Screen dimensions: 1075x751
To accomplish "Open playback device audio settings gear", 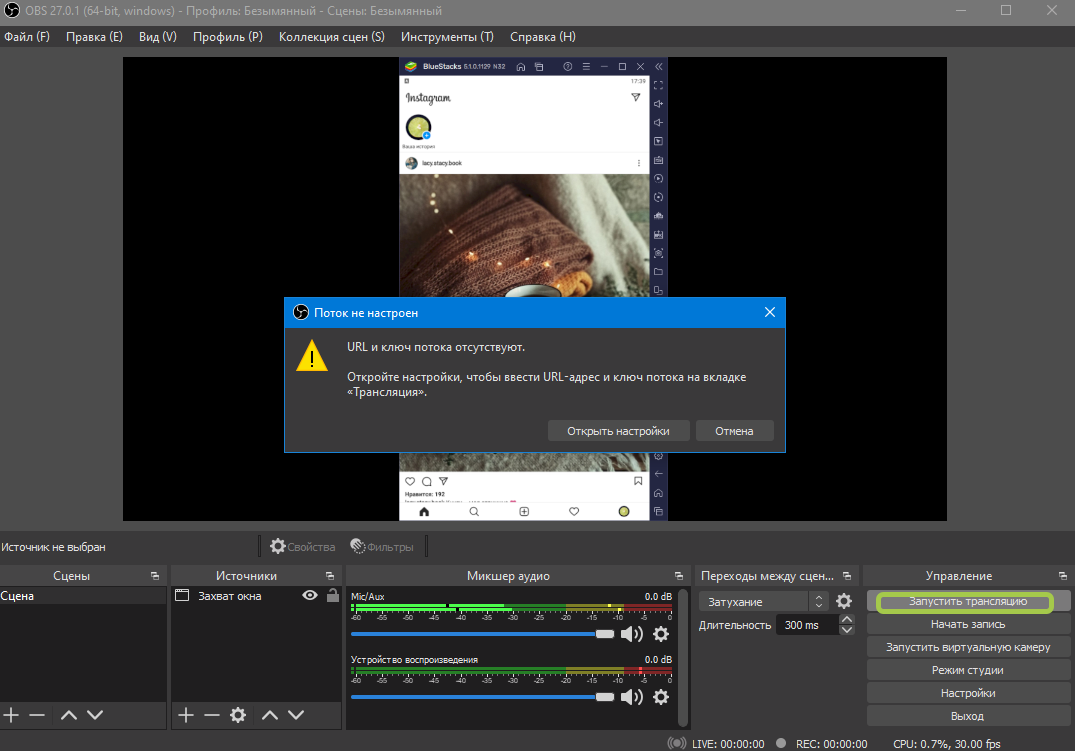I will point(661,697).
